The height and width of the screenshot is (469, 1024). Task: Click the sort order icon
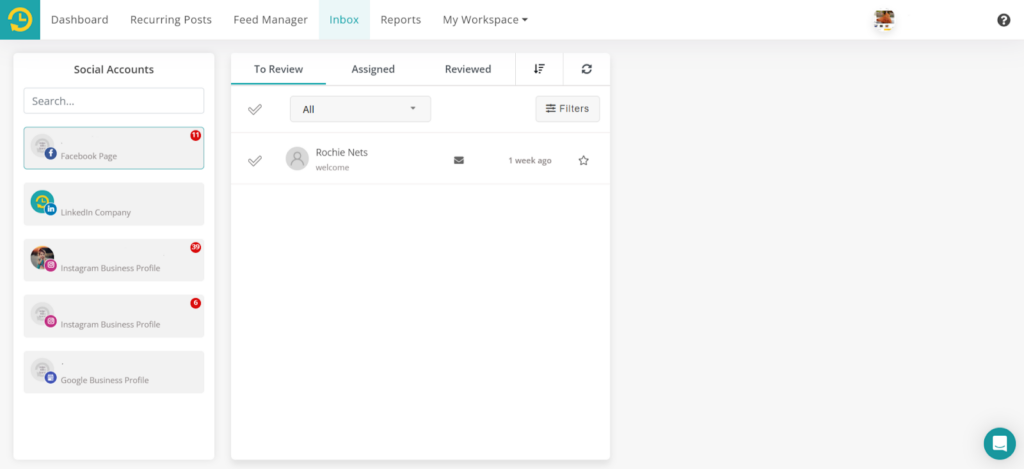pos(539,69)
